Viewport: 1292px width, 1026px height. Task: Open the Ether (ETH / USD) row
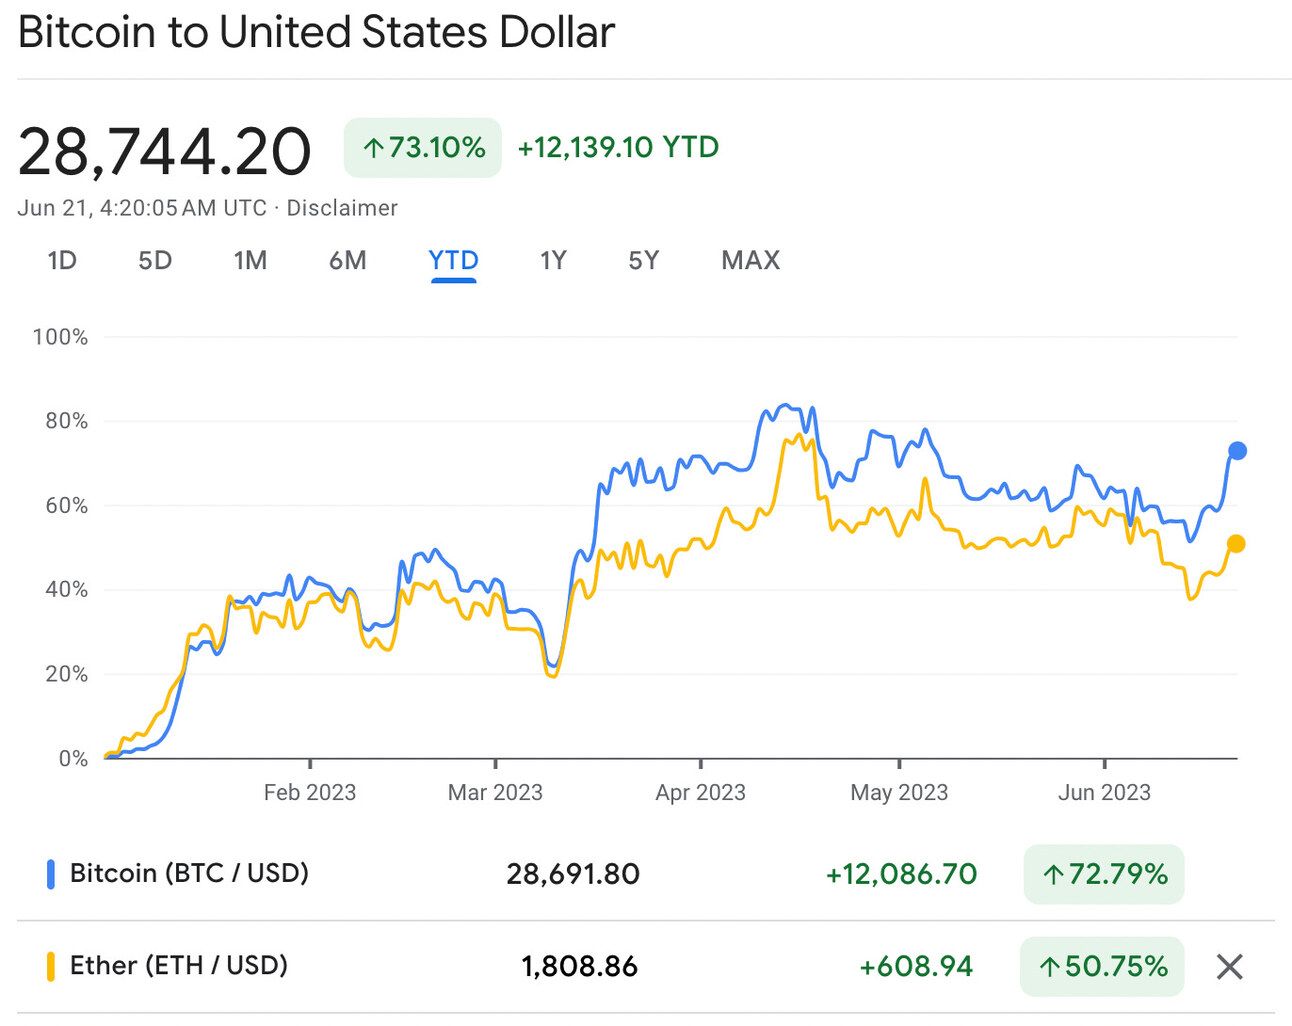pyautogui.click(x=178, y=966)
